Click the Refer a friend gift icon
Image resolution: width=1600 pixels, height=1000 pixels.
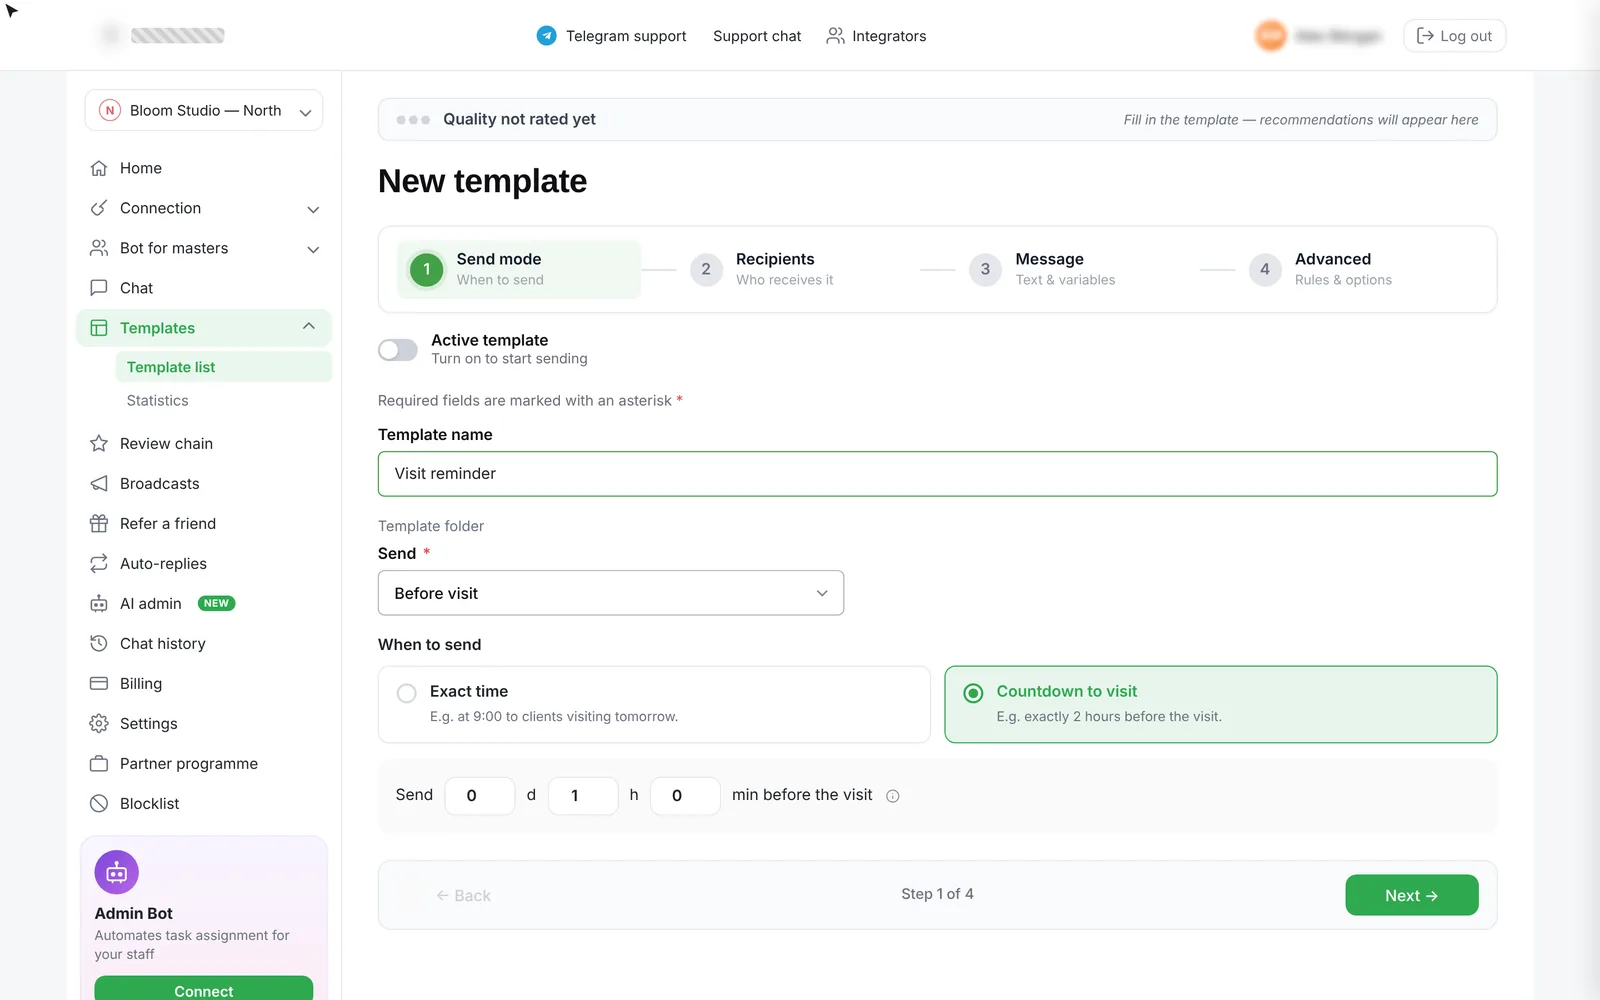(99, 523)
